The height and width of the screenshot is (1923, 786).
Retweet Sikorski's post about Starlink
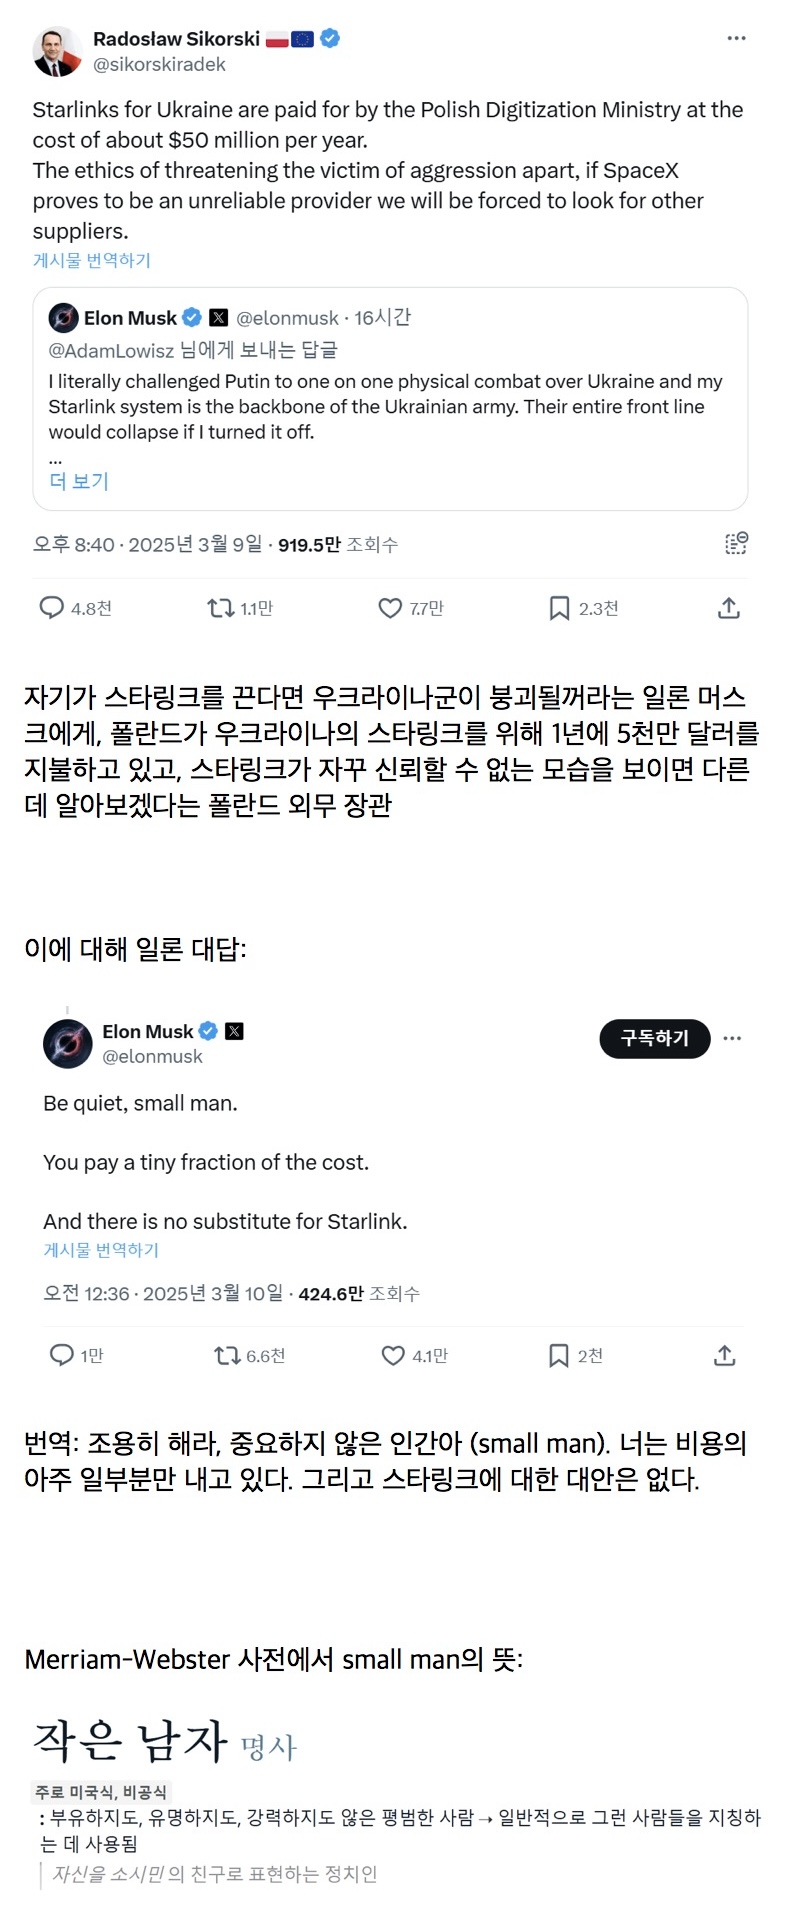point(220,608)
